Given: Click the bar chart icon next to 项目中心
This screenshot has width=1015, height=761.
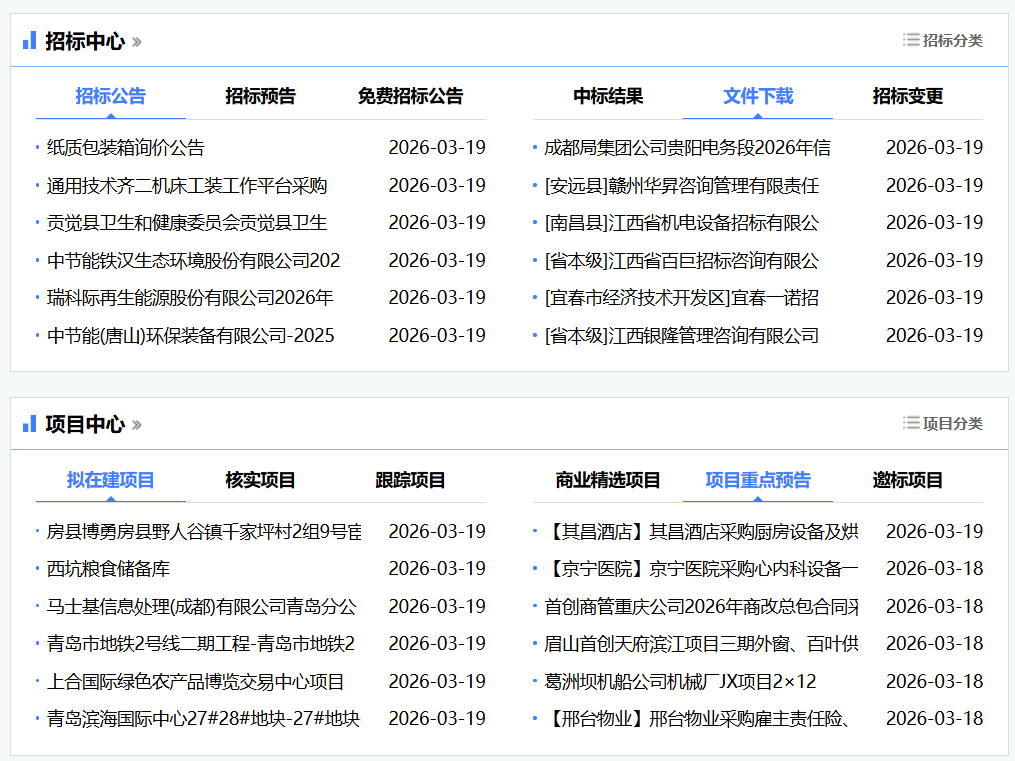Looking at the screenshot, I should 29,423.
